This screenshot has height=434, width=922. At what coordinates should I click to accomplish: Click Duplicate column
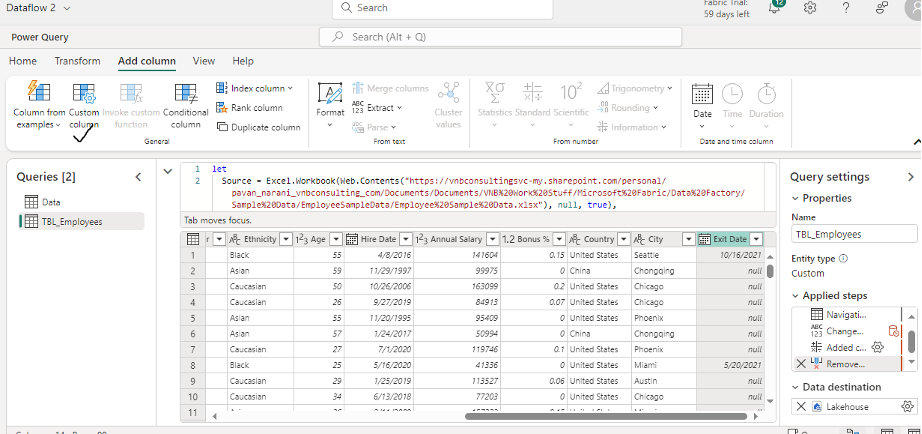[258, 127]
